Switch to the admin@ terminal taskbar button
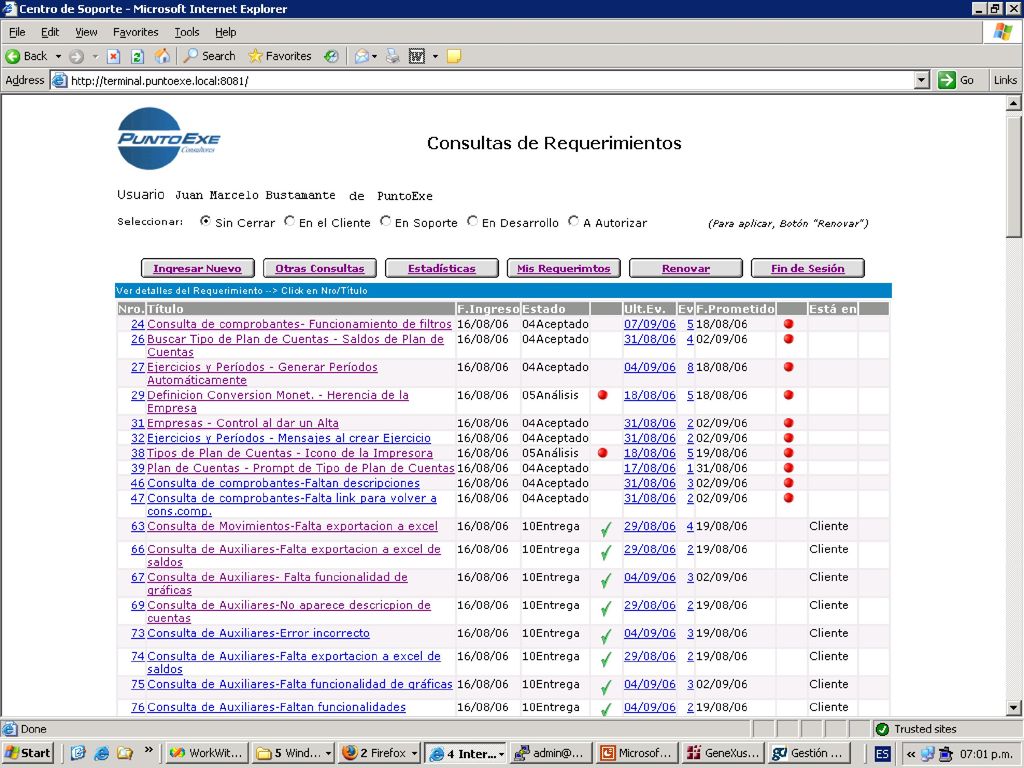Viewport: 1024px width, 768px height. pos(550,753)
